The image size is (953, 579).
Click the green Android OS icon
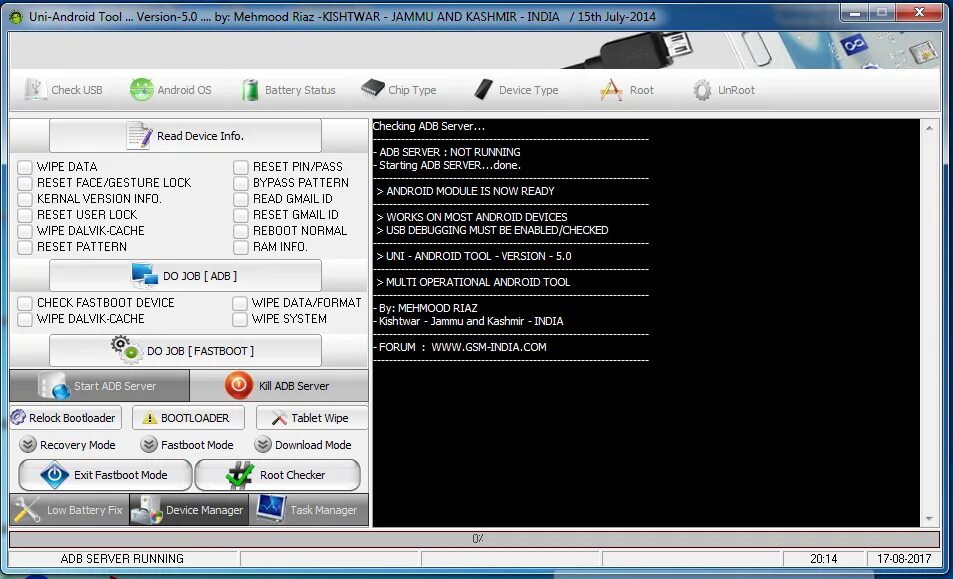tap(142, 89)
